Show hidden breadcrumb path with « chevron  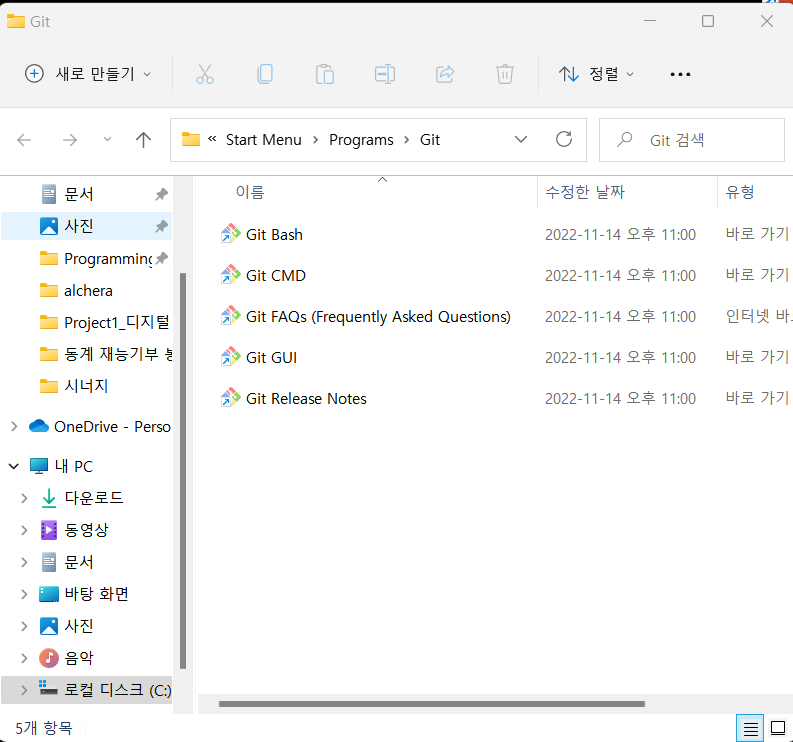[212, 139]
